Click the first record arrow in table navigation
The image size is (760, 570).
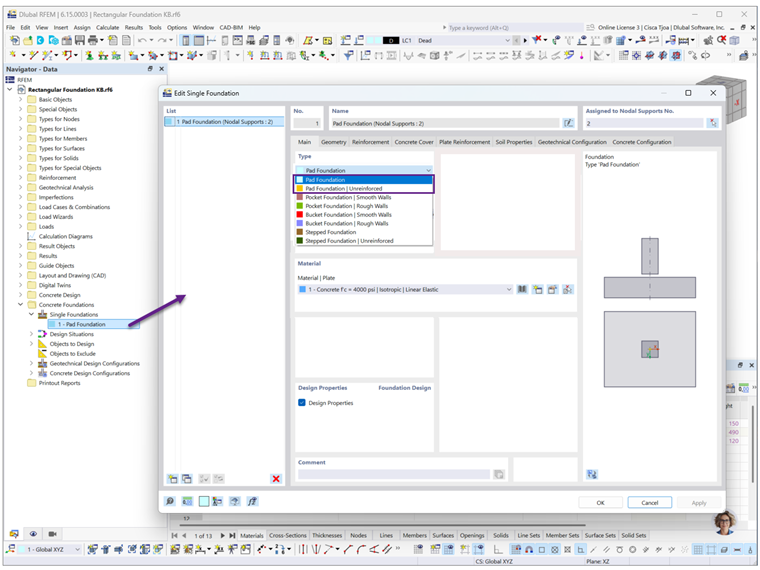pos(174,536)
